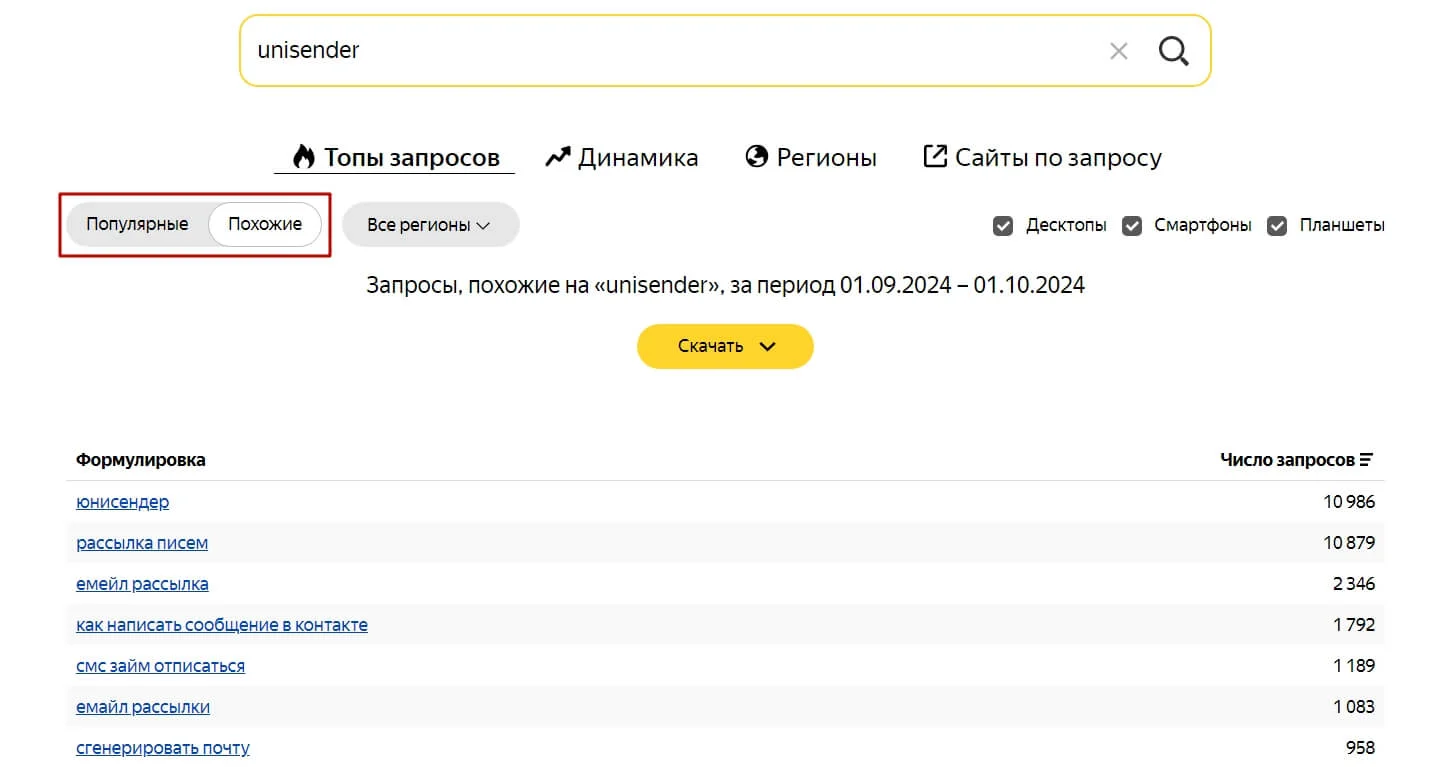The image size is (1435, 767).
Task: Click the flame icon for top queries
Action: coord(303,157)
